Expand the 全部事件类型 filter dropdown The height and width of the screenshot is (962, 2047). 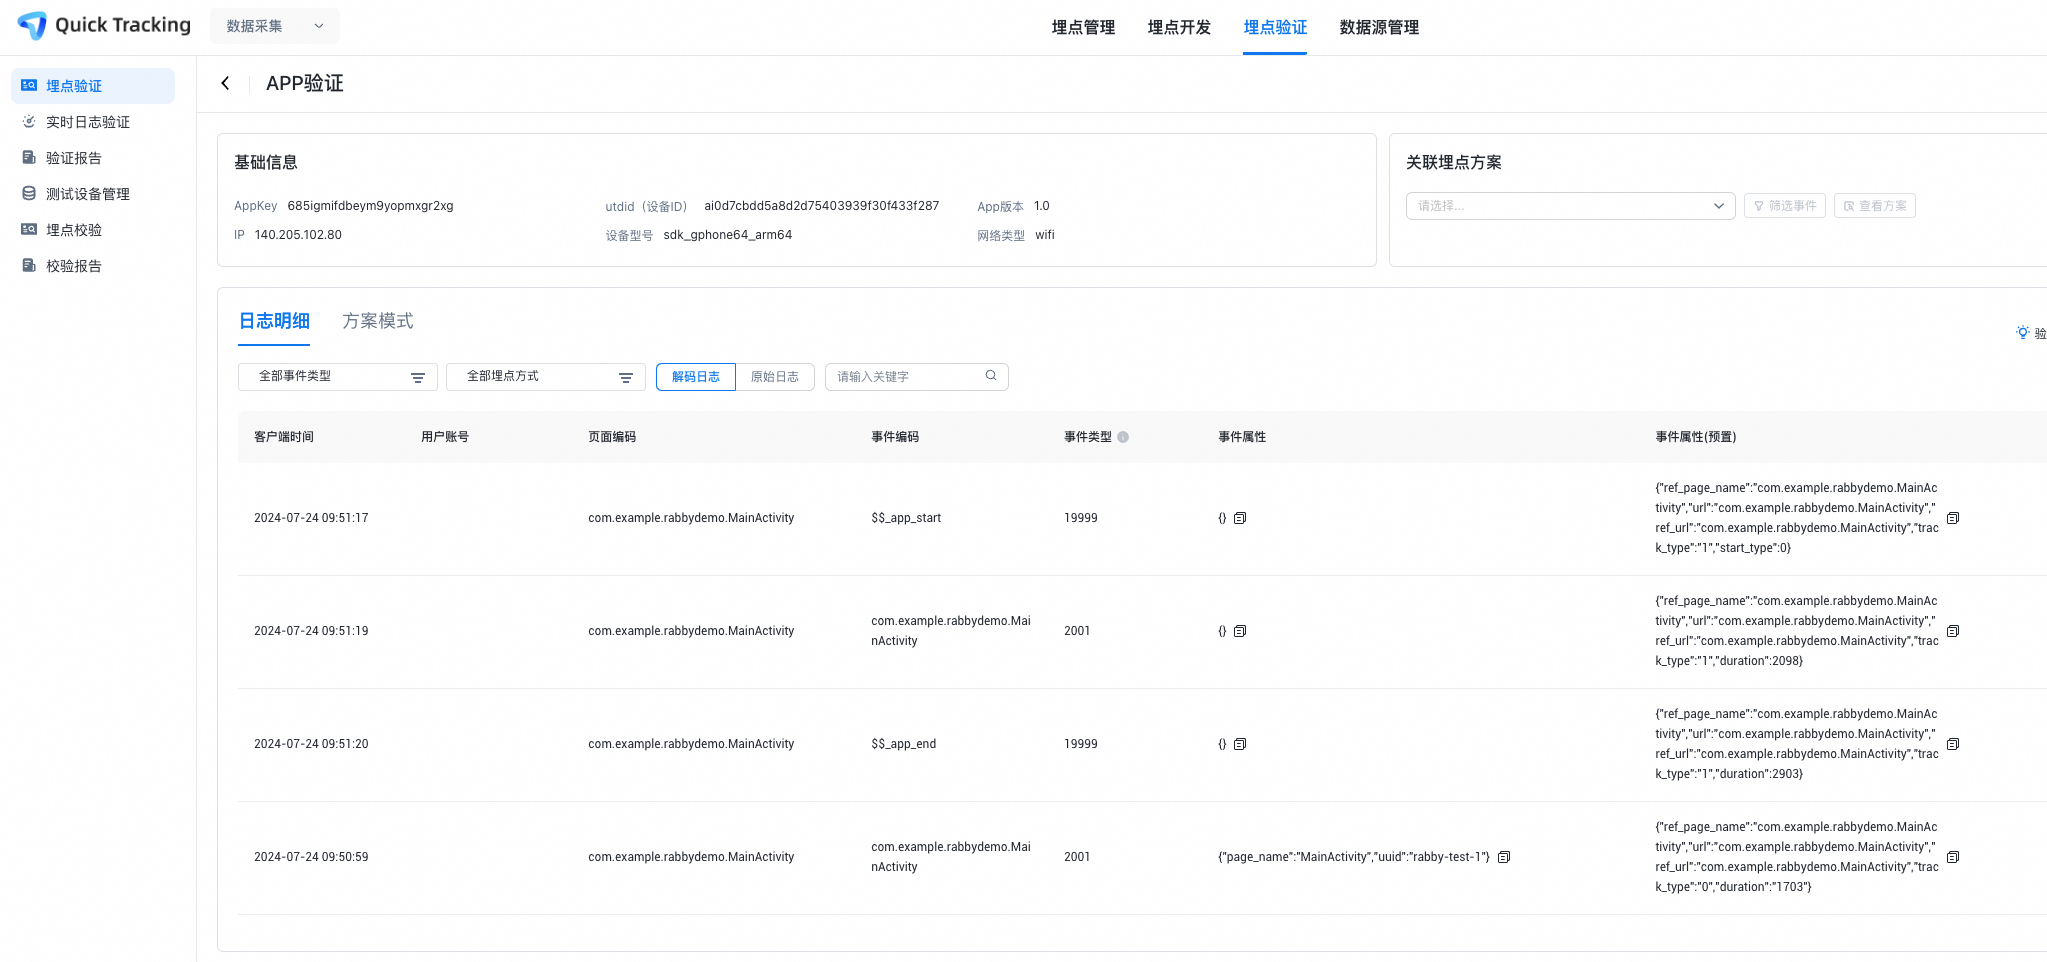coord(338,377)
